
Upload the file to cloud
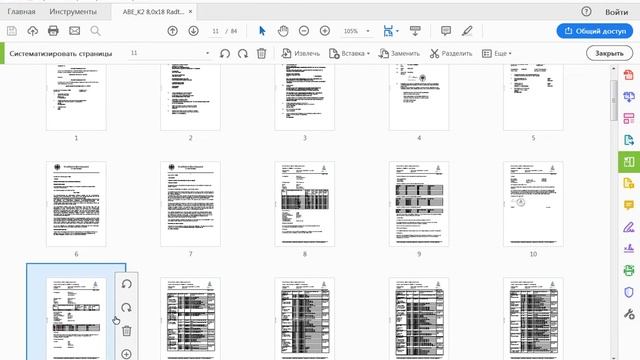(x=33, y=31)
